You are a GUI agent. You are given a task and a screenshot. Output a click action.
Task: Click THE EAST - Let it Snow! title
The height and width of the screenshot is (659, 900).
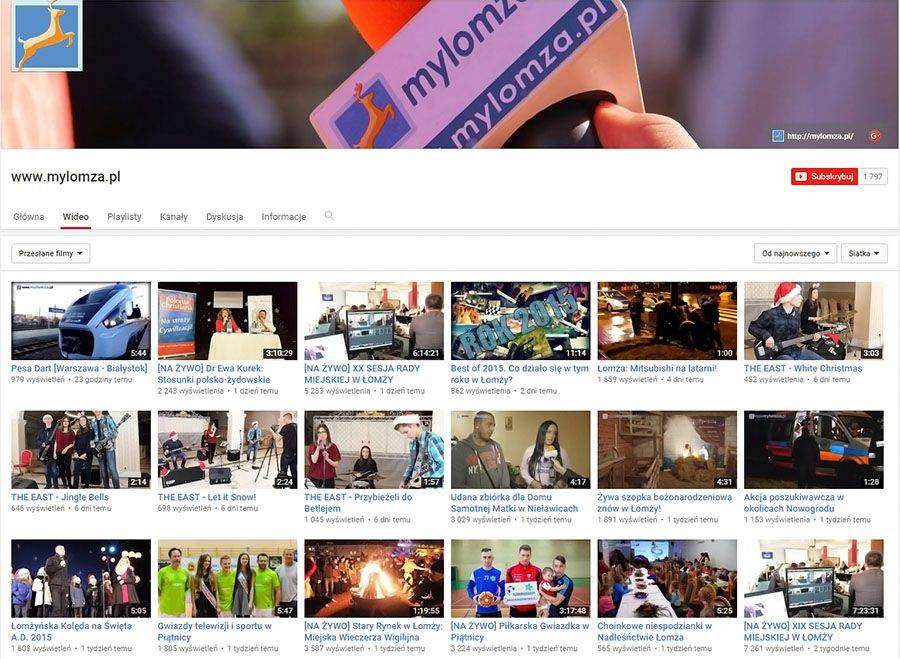click(x=207, y=497)
